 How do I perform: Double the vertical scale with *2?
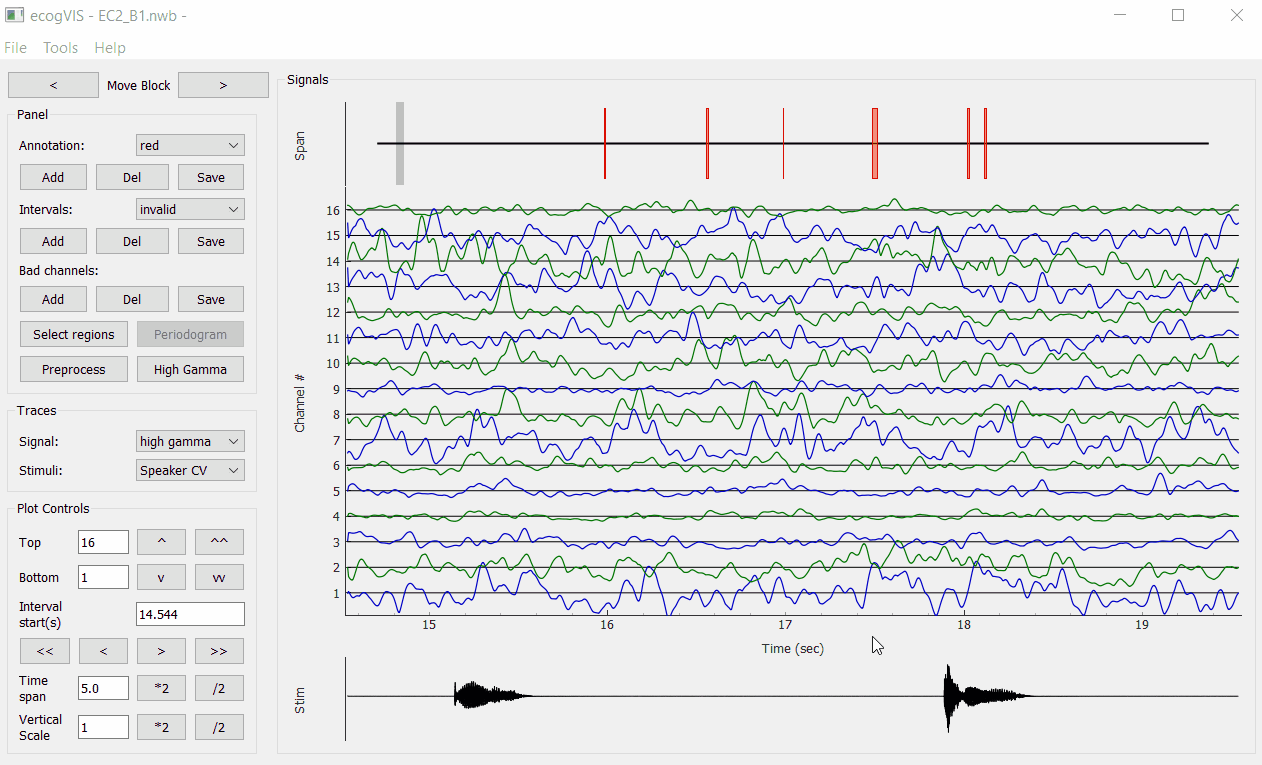[161, 727]
